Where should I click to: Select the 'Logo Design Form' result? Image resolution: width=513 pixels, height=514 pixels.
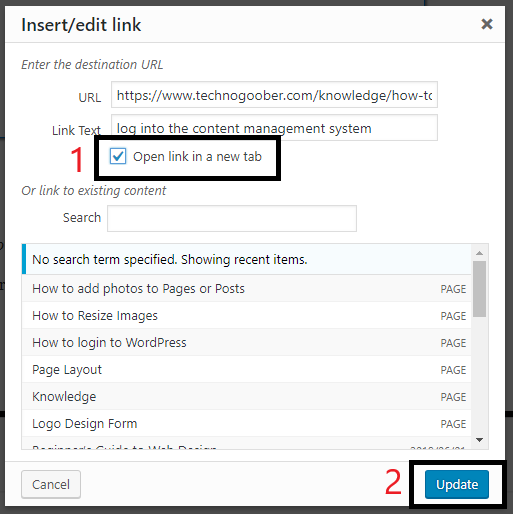(x=246, y=424)
